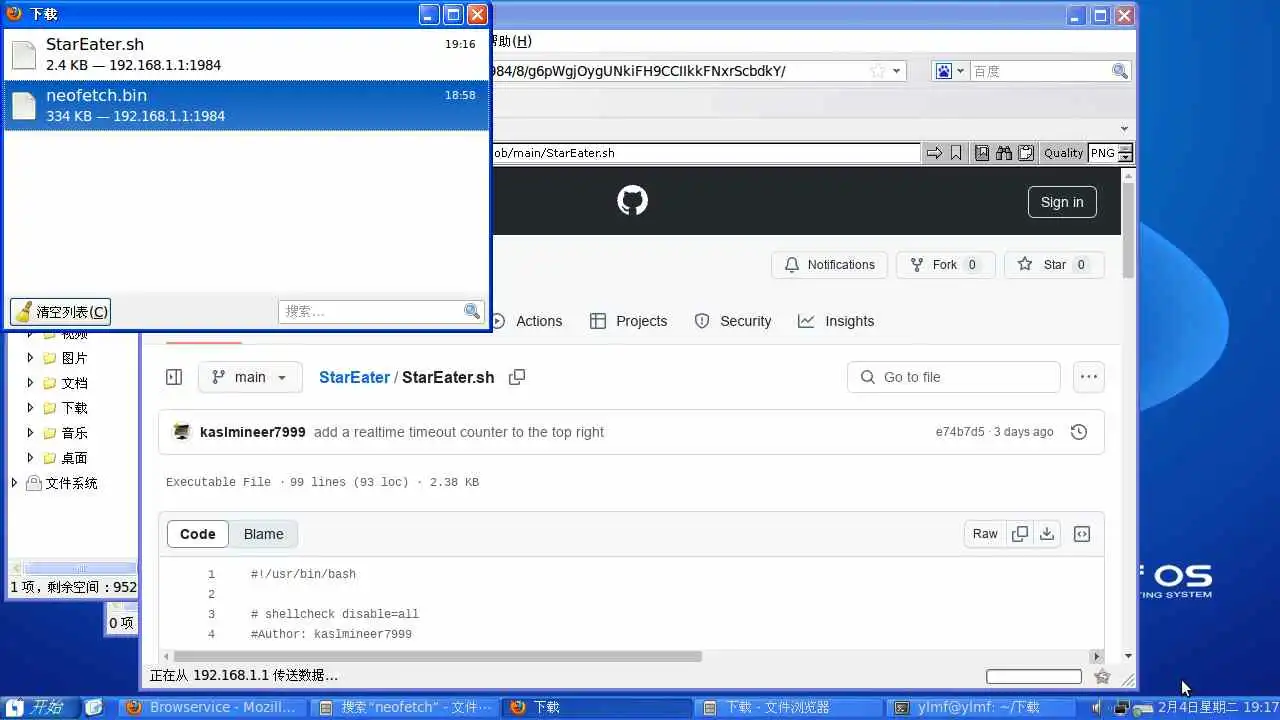Toggle the file tree side panel icon
This screenshot has height=720, width=1280.
(174, 377)
